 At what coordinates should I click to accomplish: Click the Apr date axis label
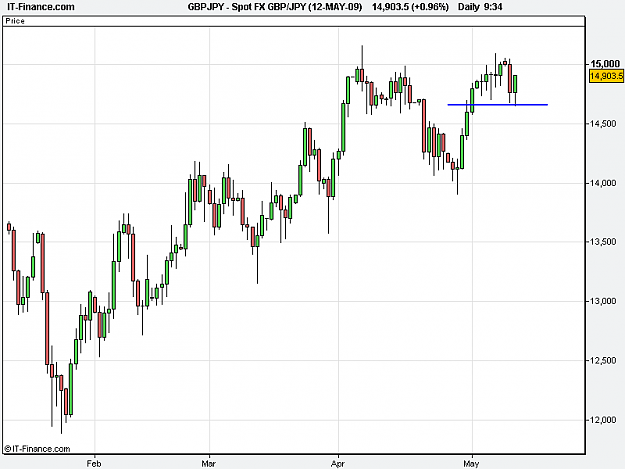tap(338, 464)
